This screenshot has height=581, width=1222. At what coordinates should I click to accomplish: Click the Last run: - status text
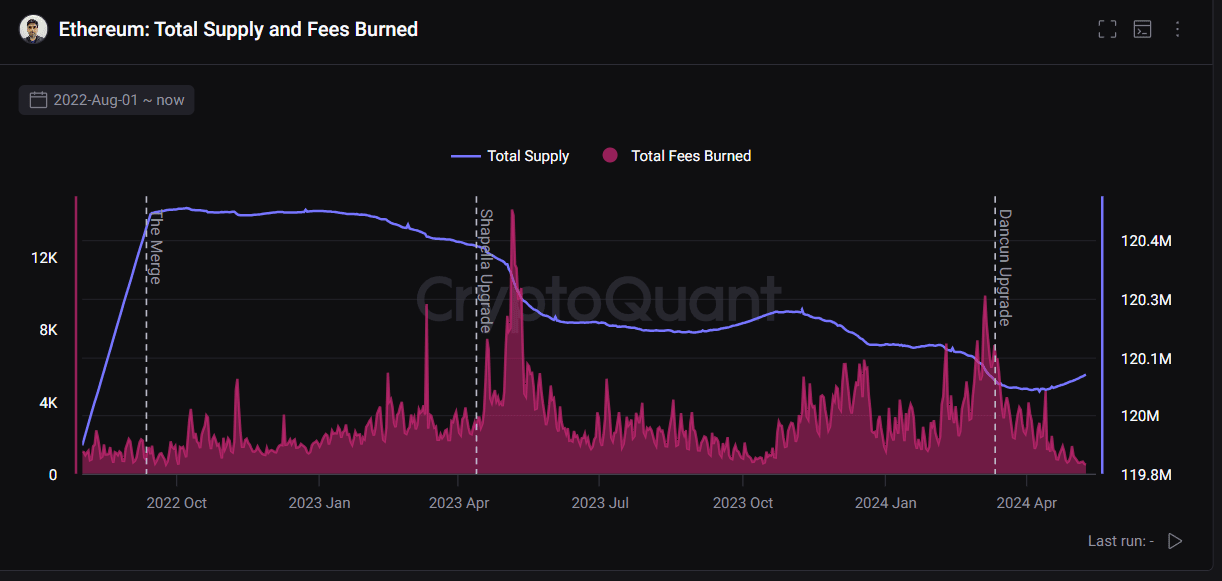(x=1121, y=541)
